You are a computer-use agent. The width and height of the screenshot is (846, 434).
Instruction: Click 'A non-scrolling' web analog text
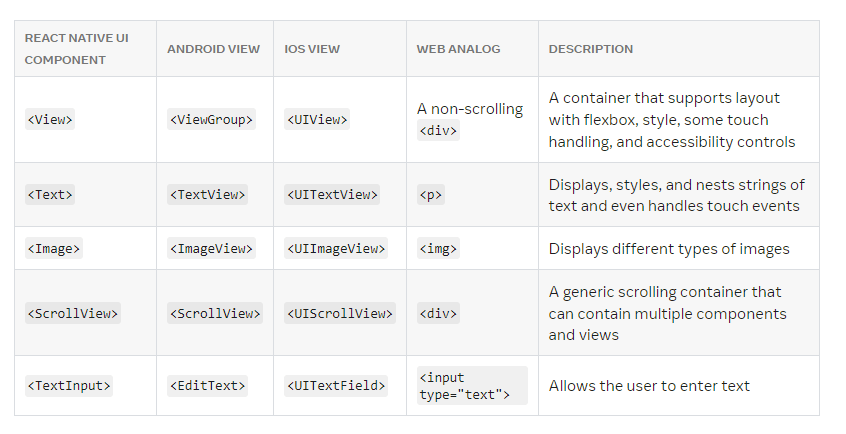(470, 109)
